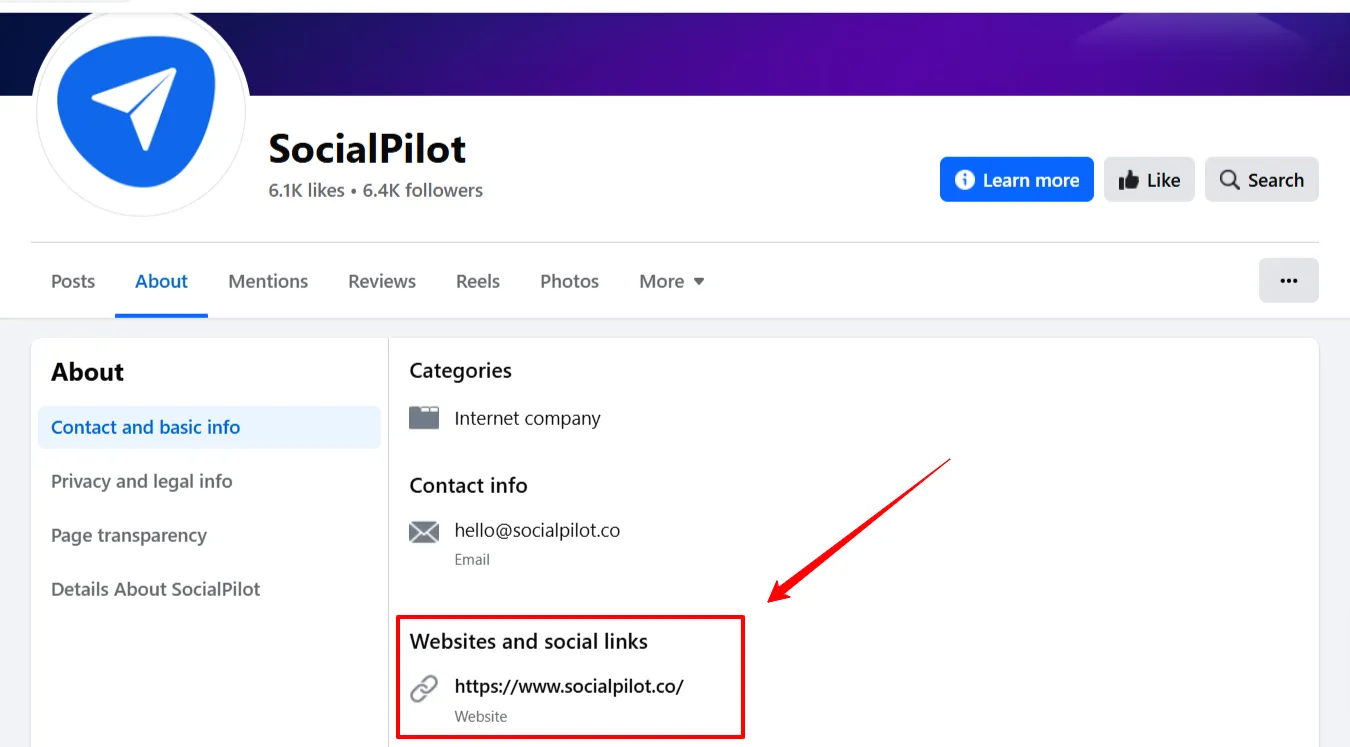Open the https://www.socialpilot.co/ website link

(569, 686)
